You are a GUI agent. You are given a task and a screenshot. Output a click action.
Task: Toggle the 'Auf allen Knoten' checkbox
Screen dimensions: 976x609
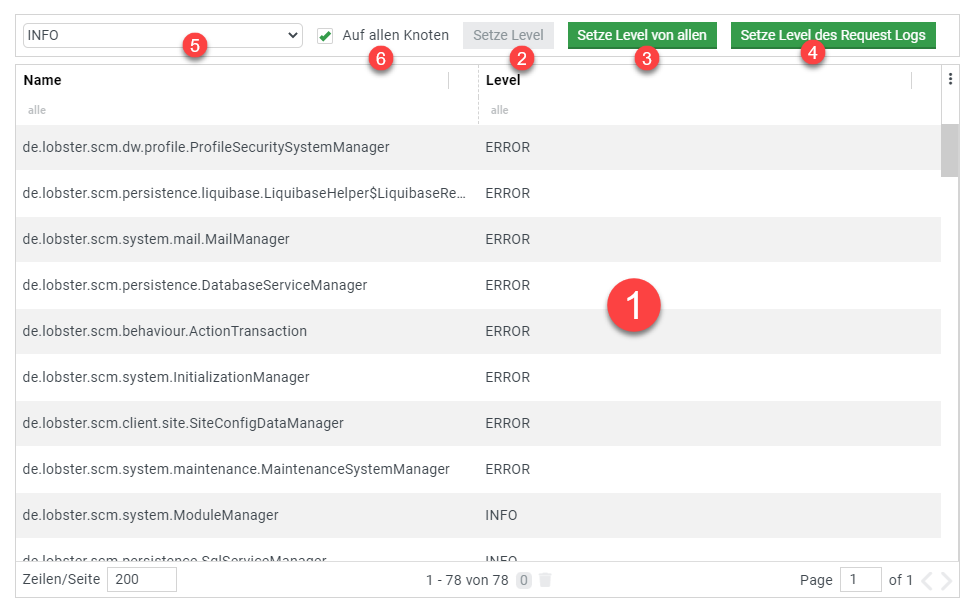pyautogui.click(x=325, y=36)
